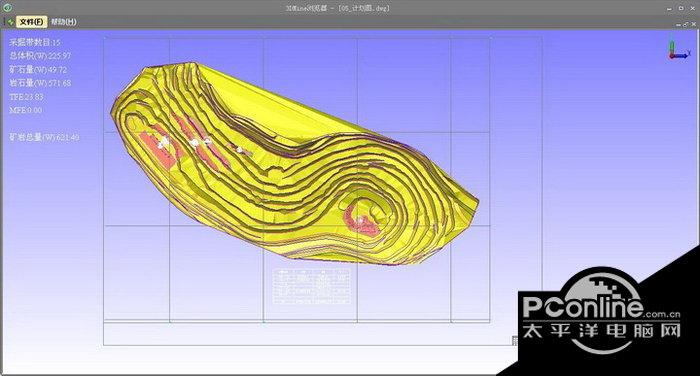This screenshot has width=700, height=376.
Task: Click the round application icon in title bar
Action: (7, 8)
